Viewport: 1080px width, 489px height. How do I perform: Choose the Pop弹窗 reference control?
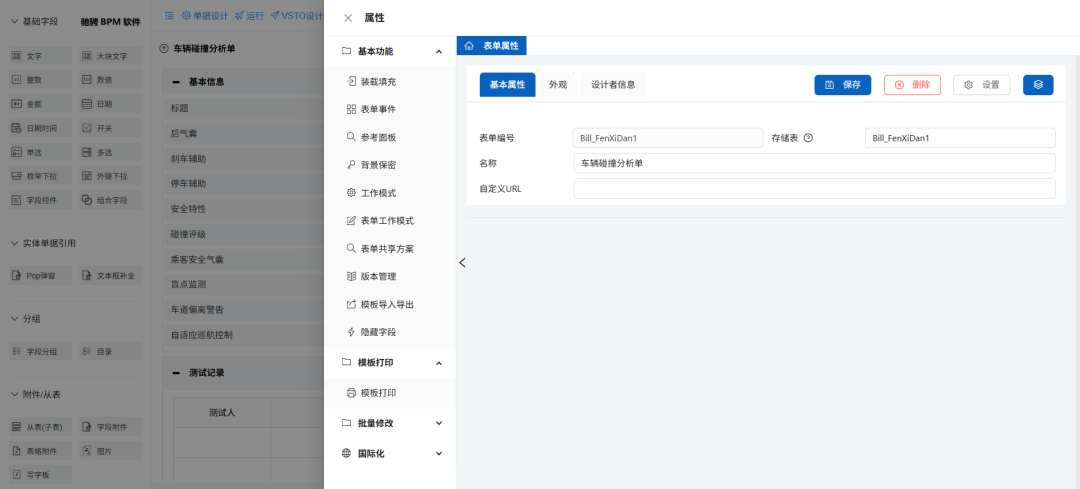40,275
